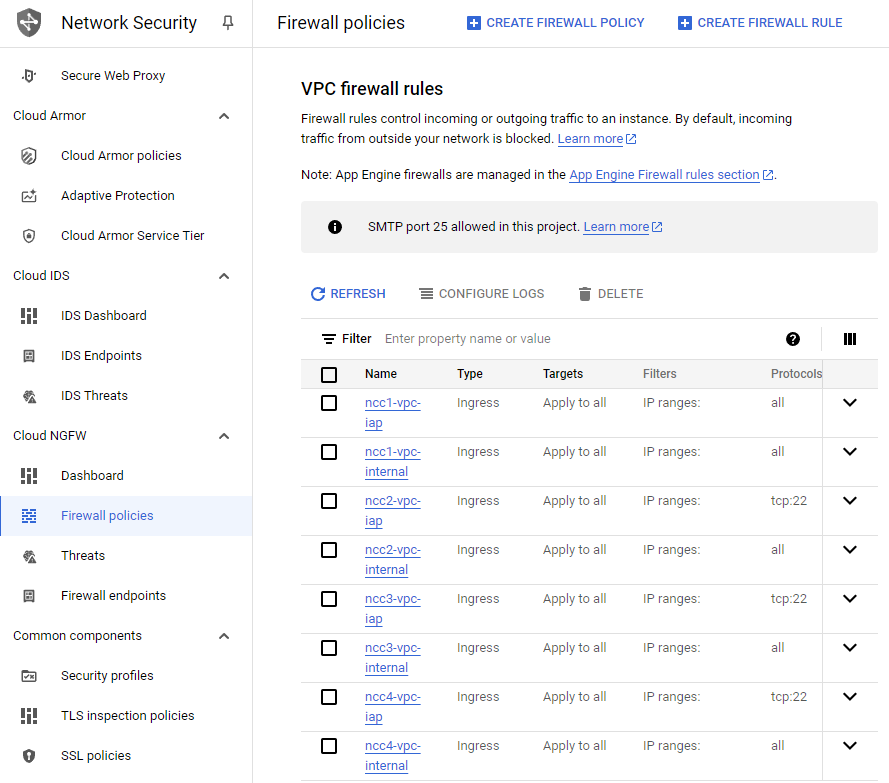Click the Cloud Armor Service Tier icon
889x783 pixels.
point(29,235)
